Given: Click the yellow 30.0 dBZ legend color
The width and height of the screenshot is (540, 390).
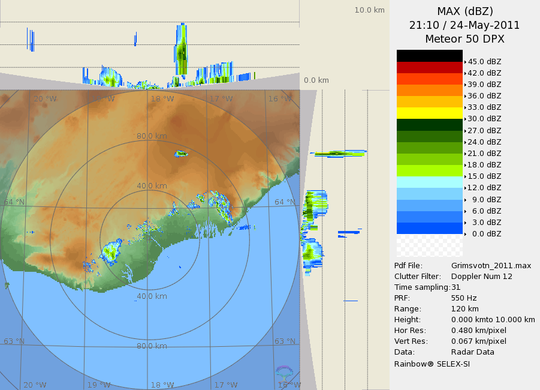Looking at the screenshot, I should pyautogui.click(x=429, y=113).
